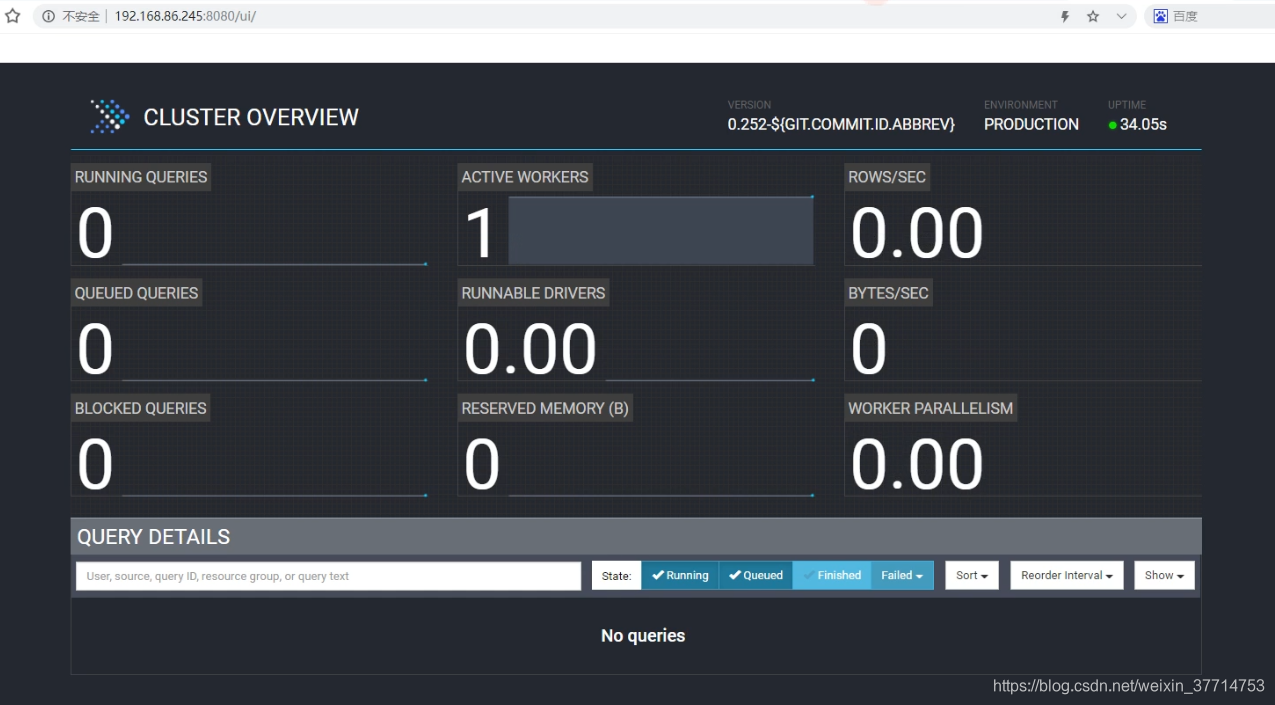Click the lightning bolt icon in address bar

point(1065,16)
